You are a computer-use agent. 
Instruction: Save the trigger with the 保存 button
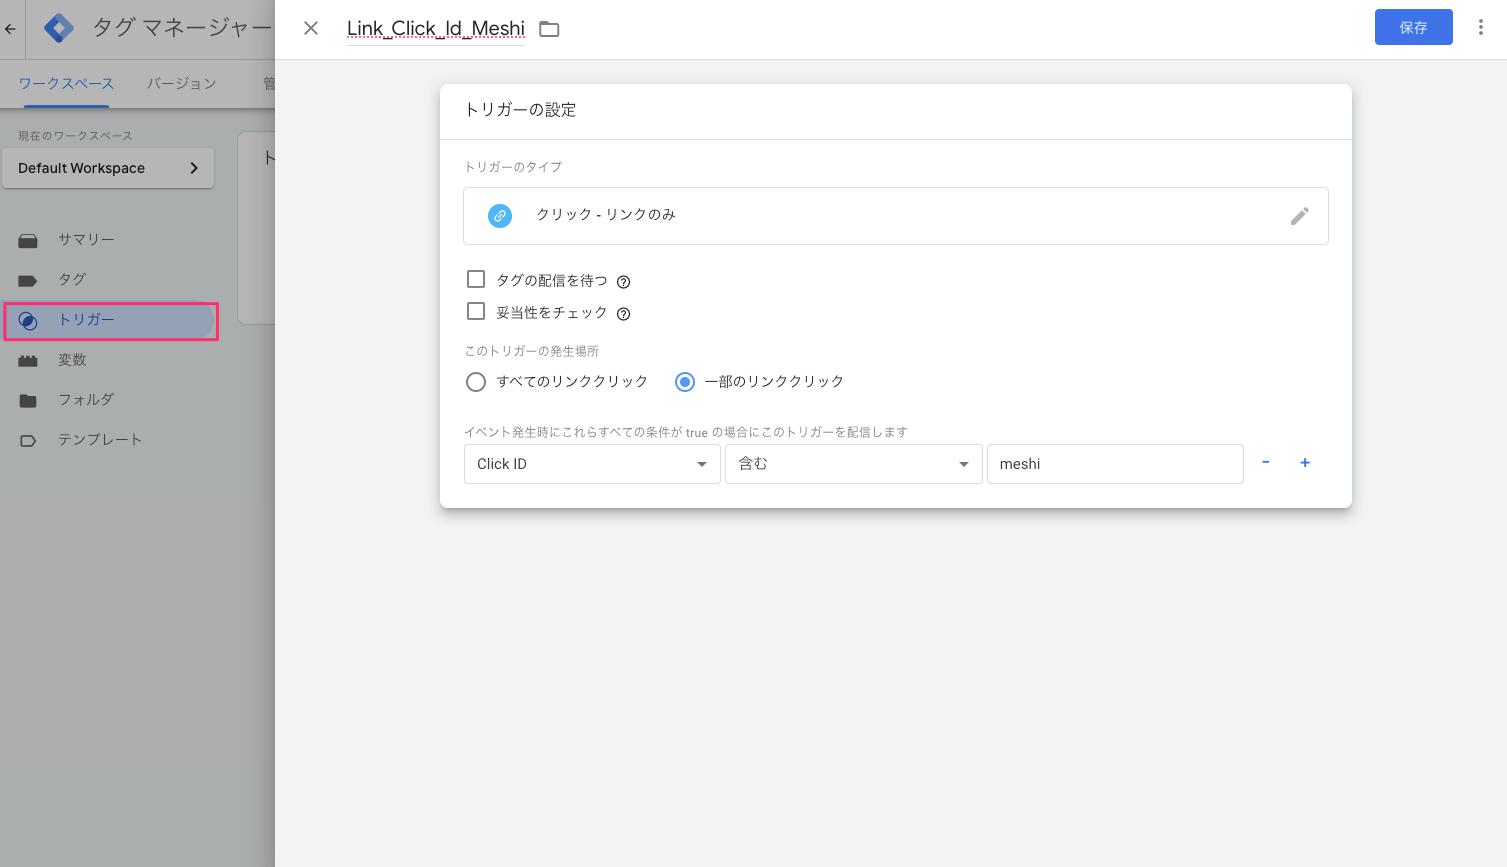(x=1413, y=27)
